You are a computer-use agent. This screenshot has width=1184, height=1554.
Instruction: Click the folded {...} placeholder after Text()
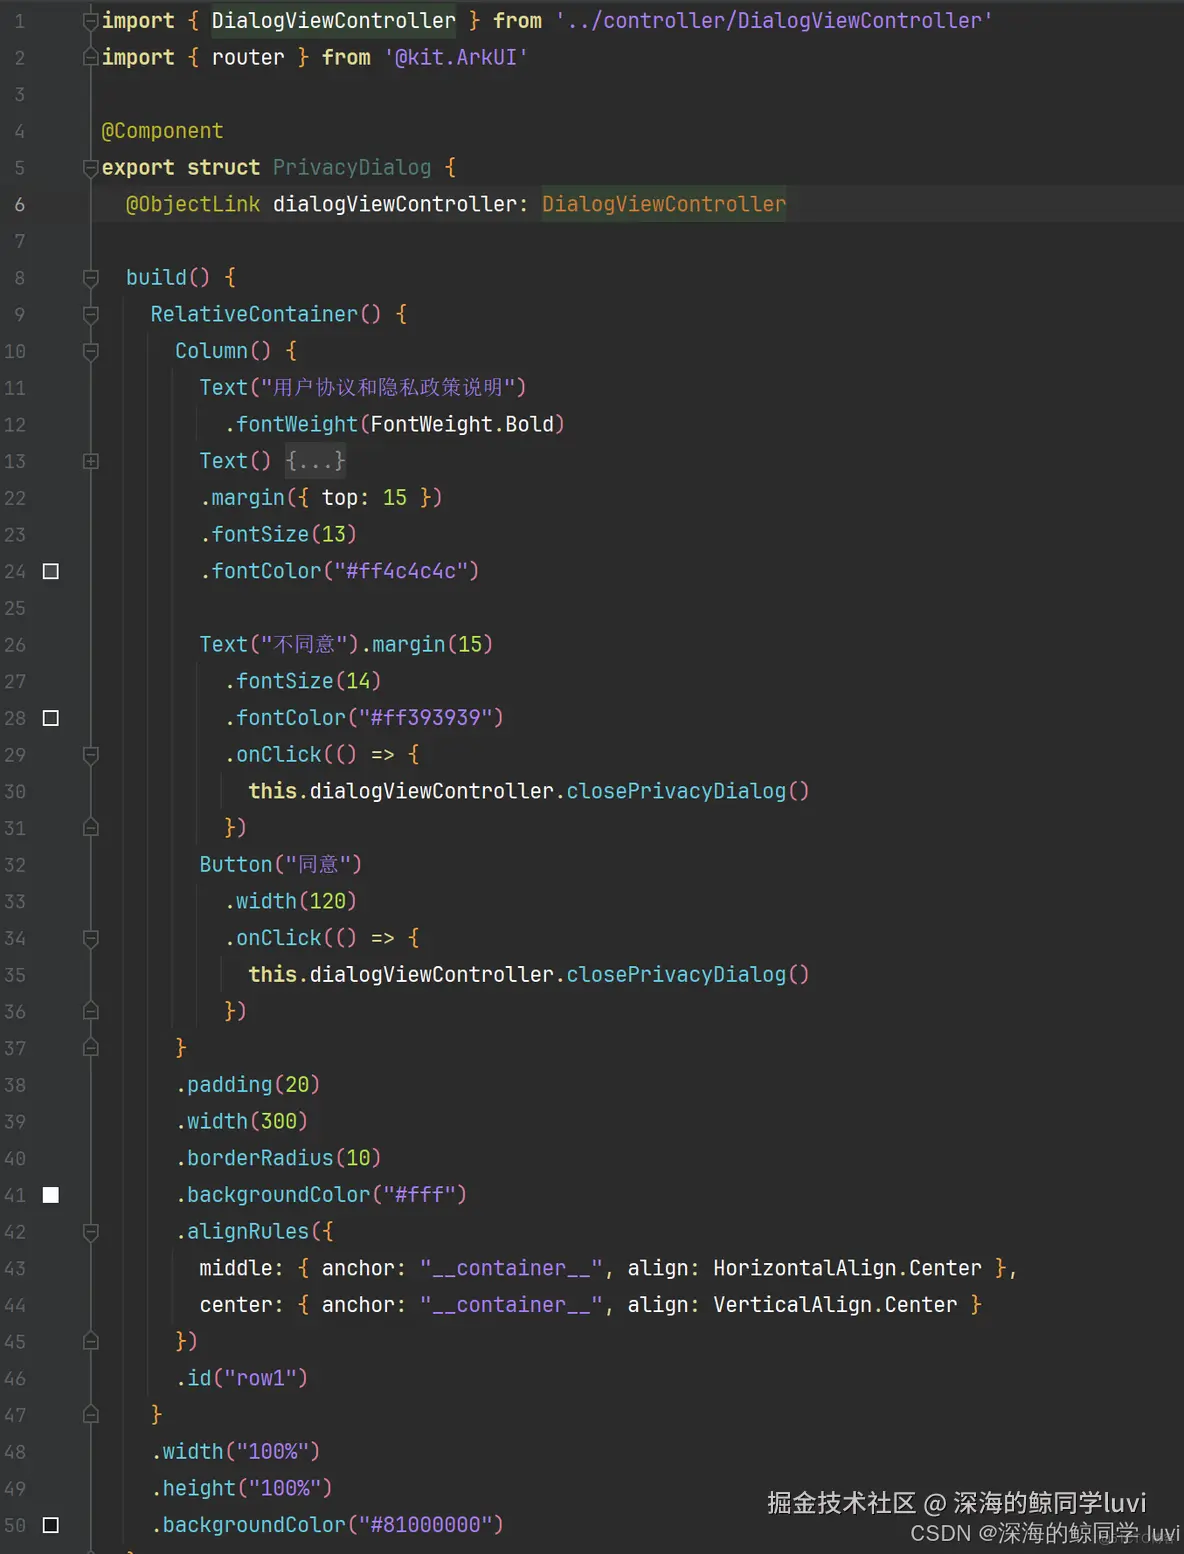click(x=315, y=461)
